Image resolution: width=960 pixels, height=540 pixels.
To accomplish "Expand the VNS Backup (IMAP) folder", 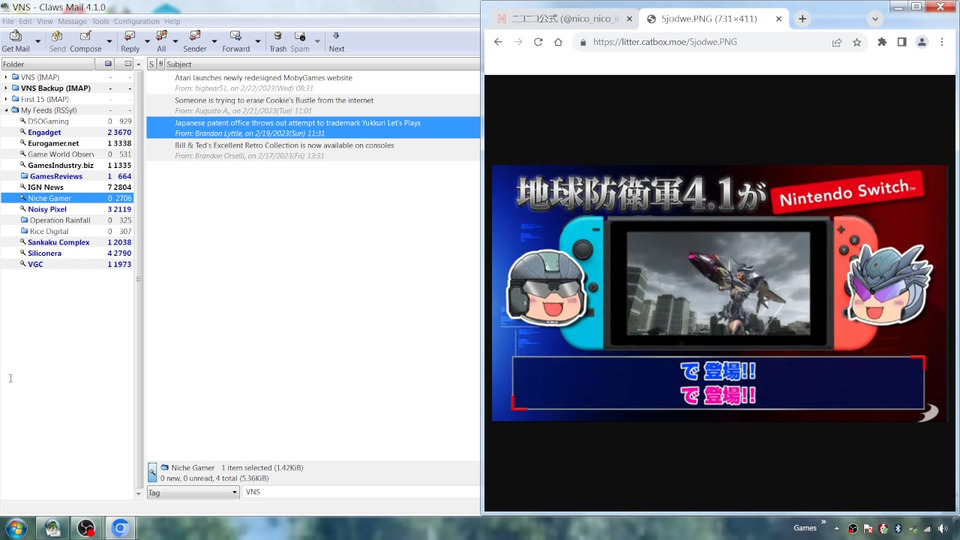I will (x=6, y=88).
